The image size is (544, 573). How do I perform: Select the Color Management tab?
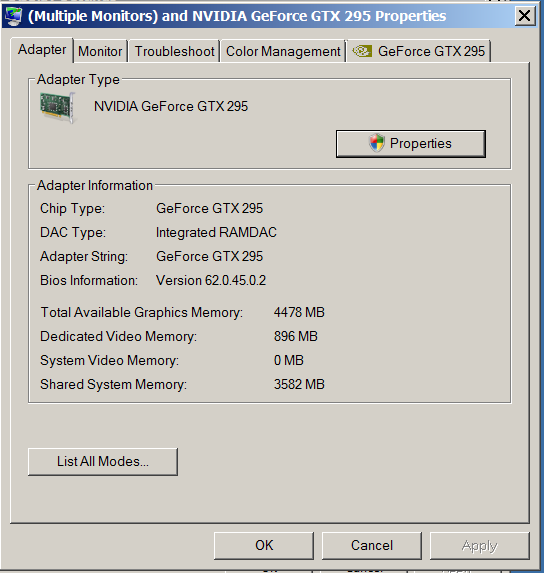tap(283, 51)
